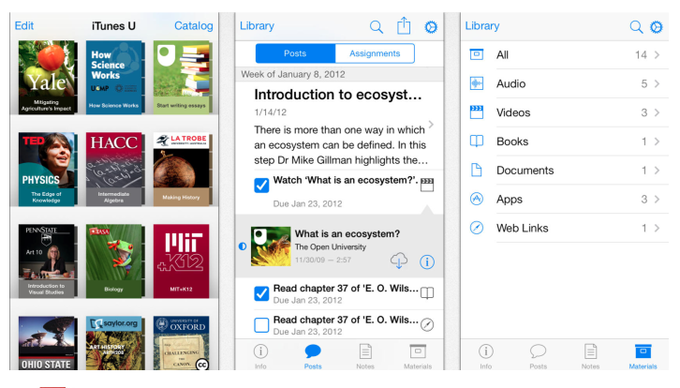The height and width of the screenshot is (388, 680).
Task: Select 'The Open University' subtitle text
Action: click(330, 247)
